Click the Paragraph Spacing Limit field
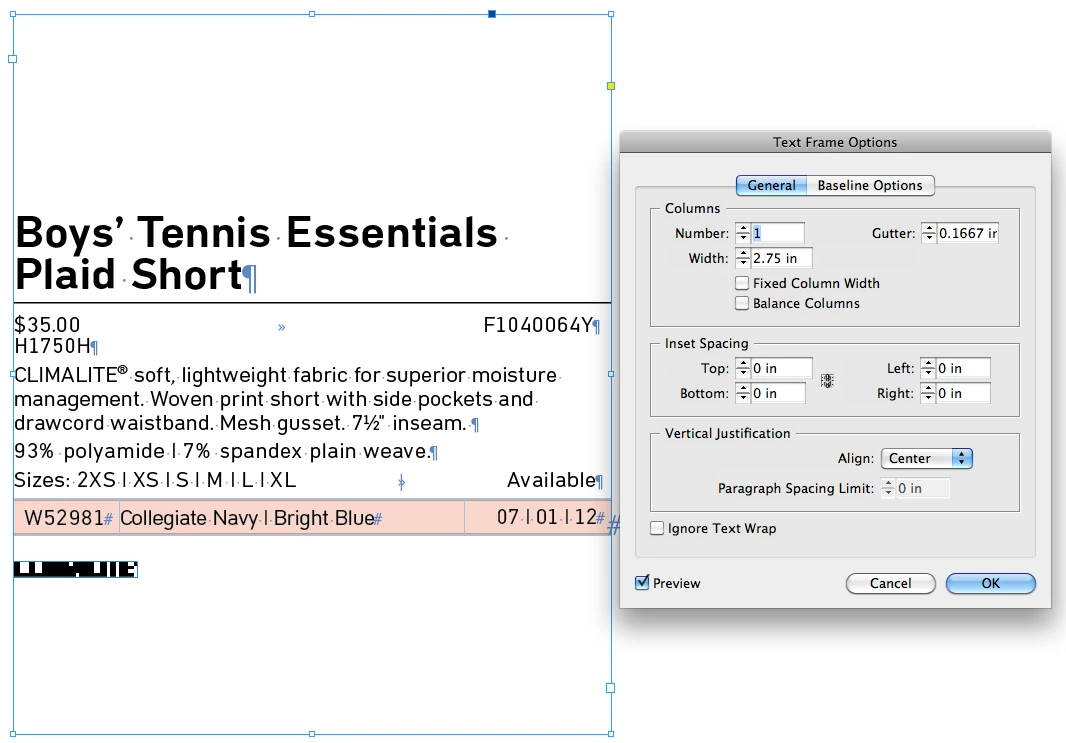Viewport: 1066px width, 743px height. point(923,488)
